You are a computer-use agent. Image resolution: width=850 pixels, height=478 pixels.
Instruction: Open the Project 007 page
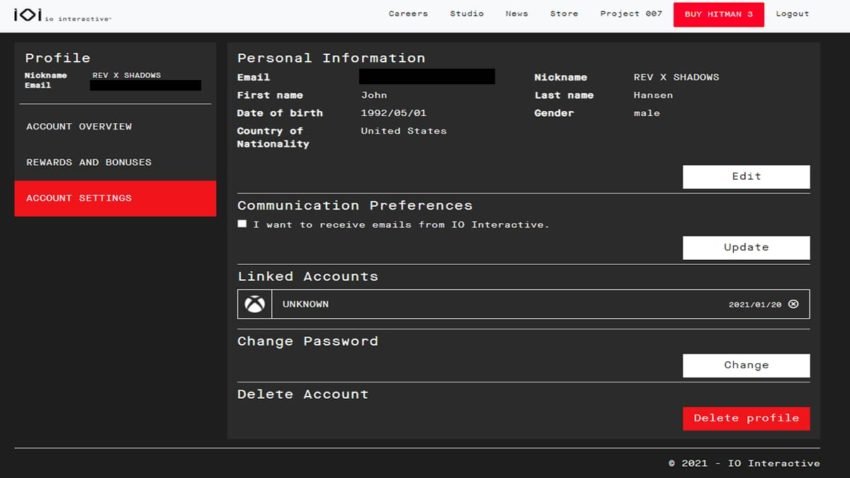click(631, 14)
